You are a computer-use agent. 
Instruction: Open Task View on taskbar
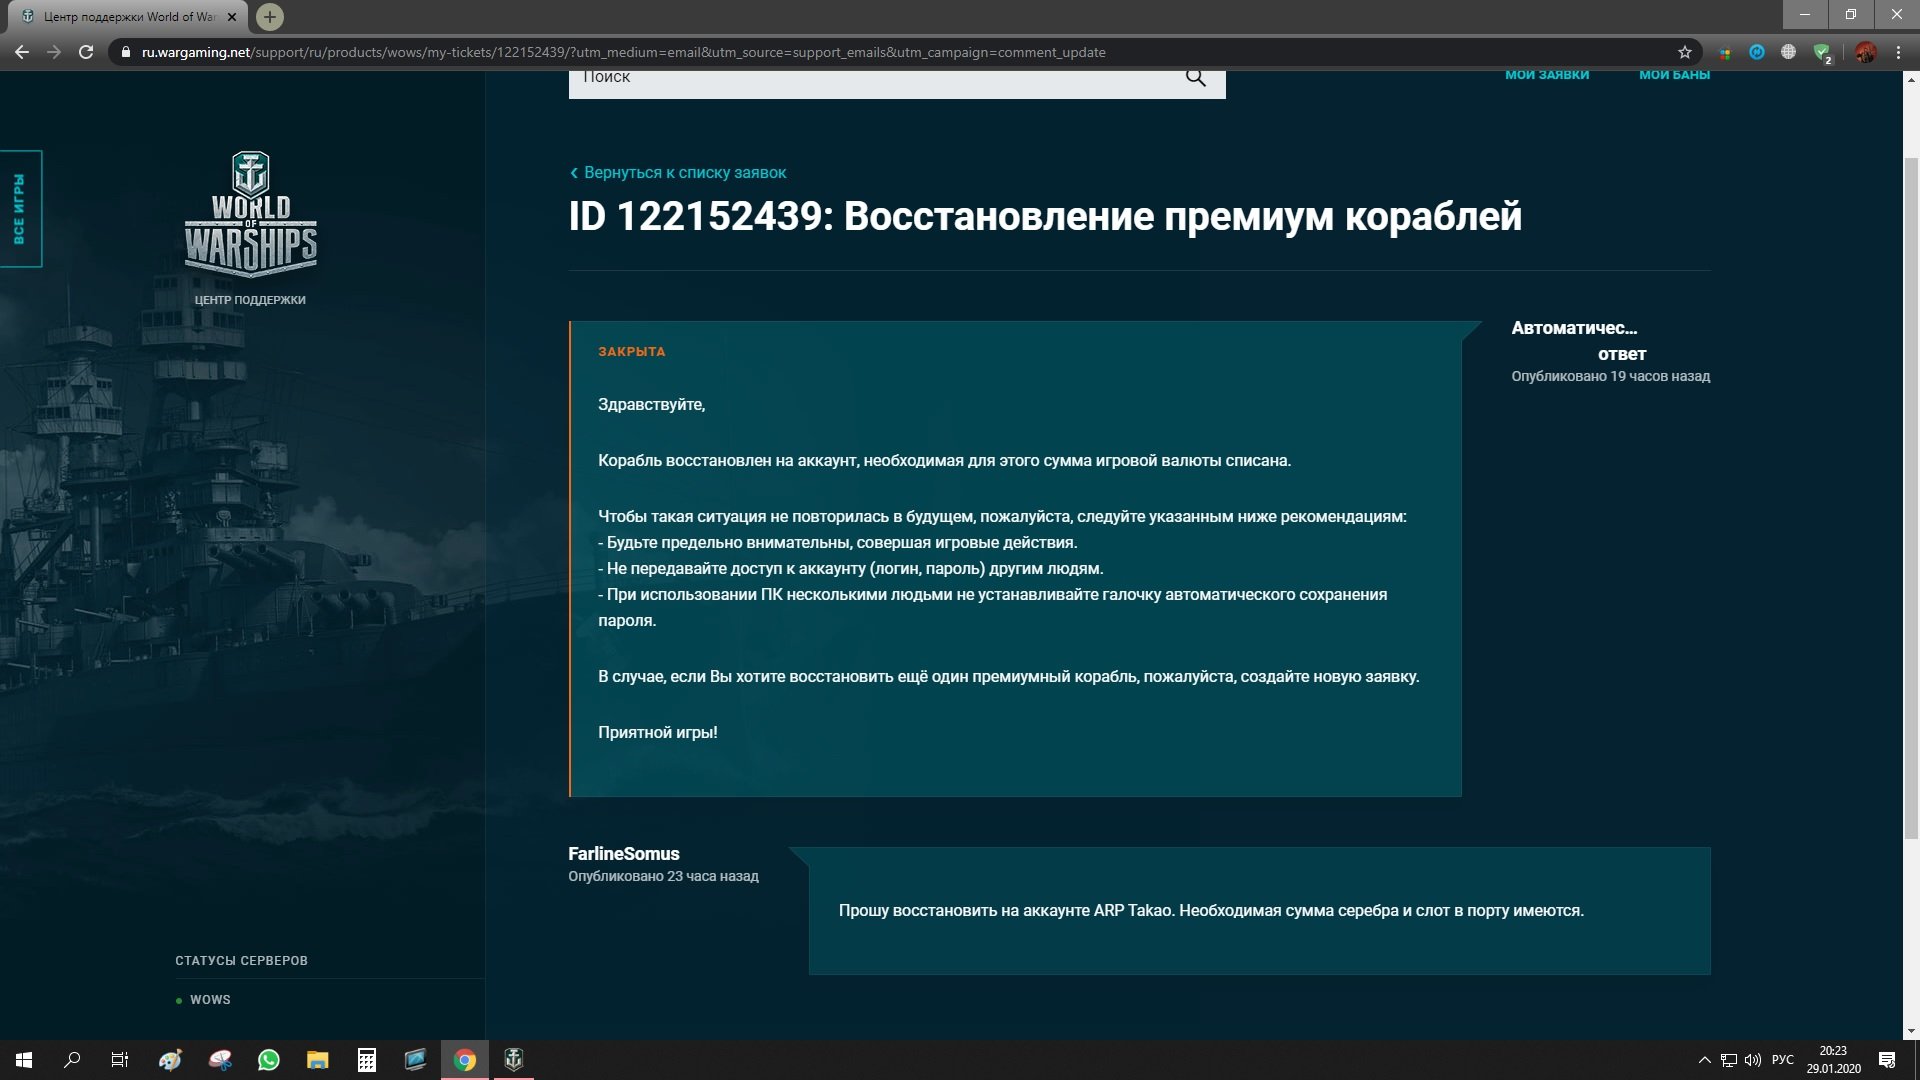coord(120,1060)
